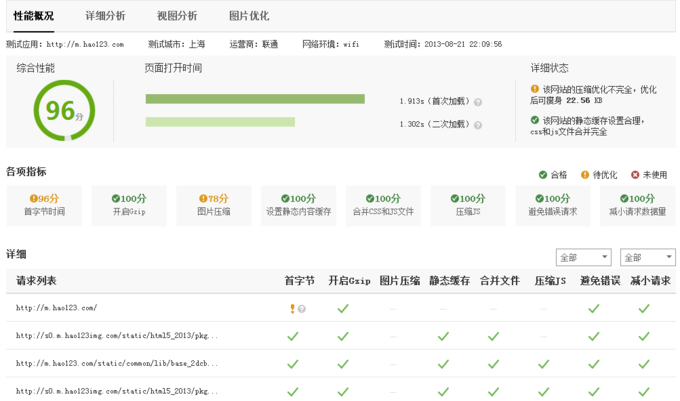Click the help icon beside 二次加载 time
The height and width of the screenshot is (401, 680).
478,125
